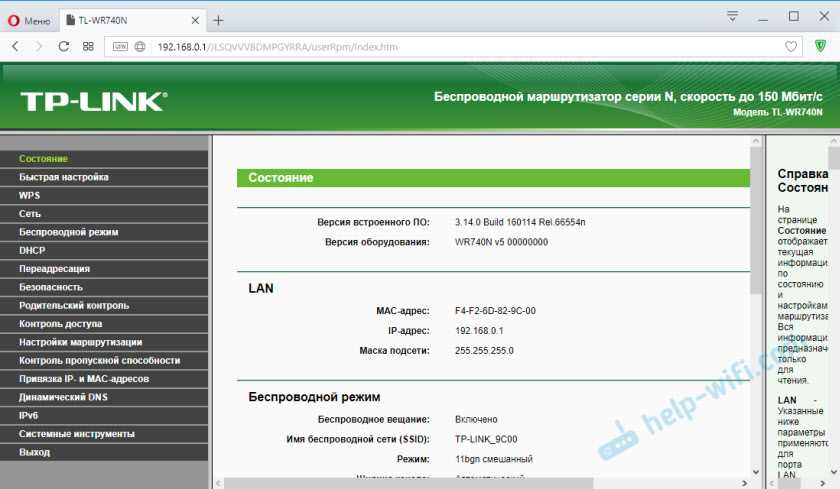The image size is (840, 489).
Task: Go forward to next page
Action: (39, 47)
